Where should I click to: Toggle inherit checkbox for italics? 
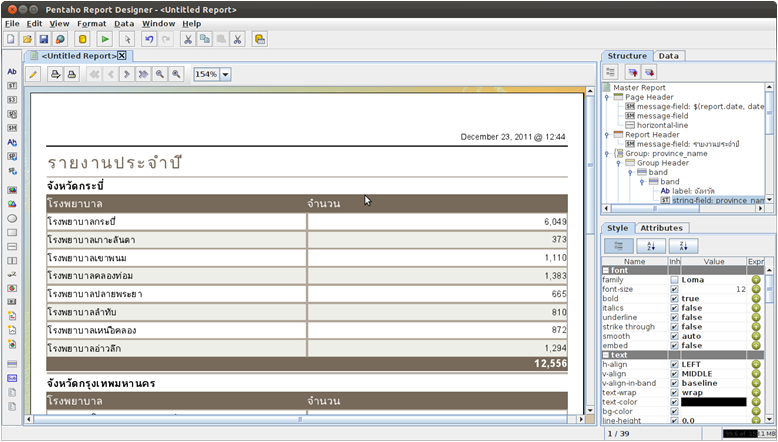(x=674, y=308)
